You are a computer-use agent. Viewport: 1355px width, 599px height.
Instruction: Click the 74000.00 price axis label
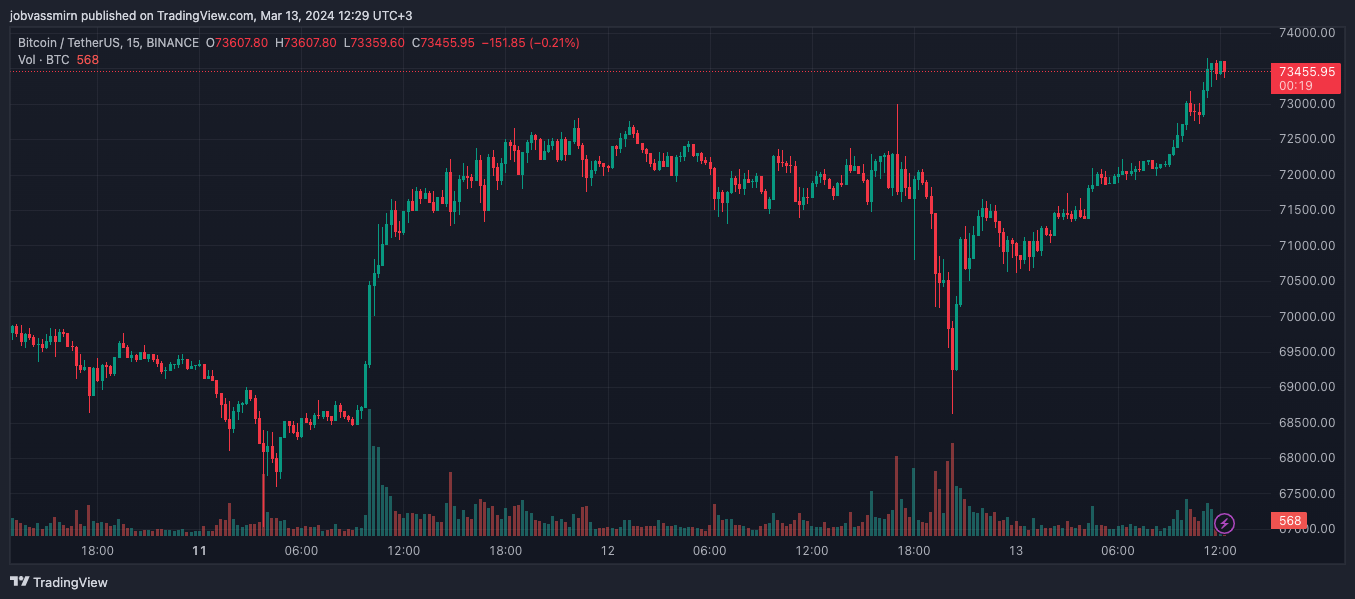coord(1307,33)
